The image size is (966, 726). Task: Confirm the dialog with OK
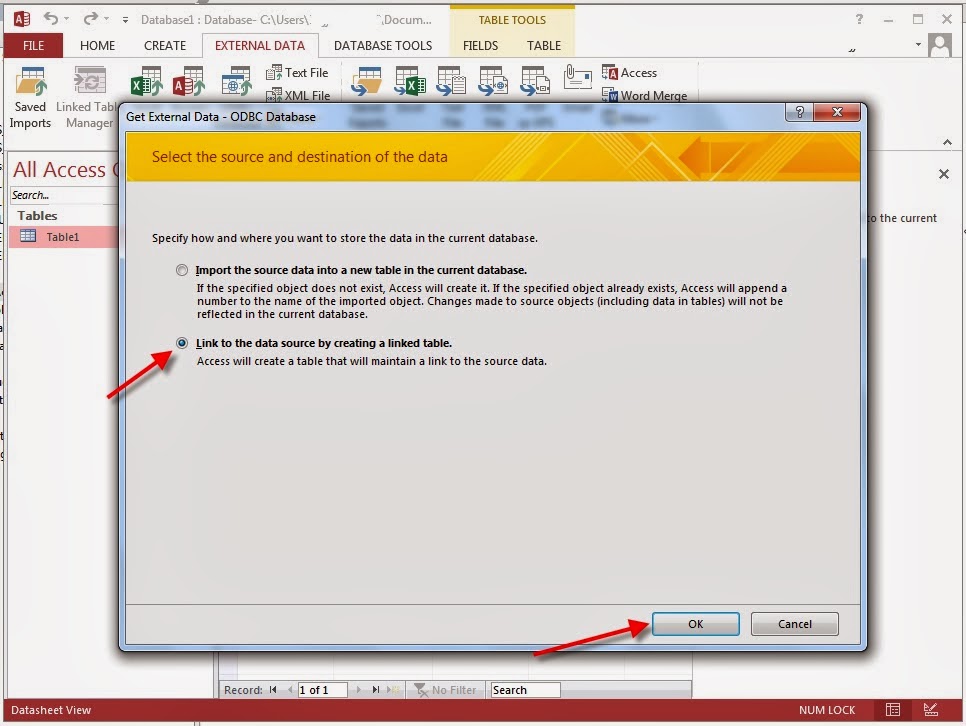pos(696,624)
